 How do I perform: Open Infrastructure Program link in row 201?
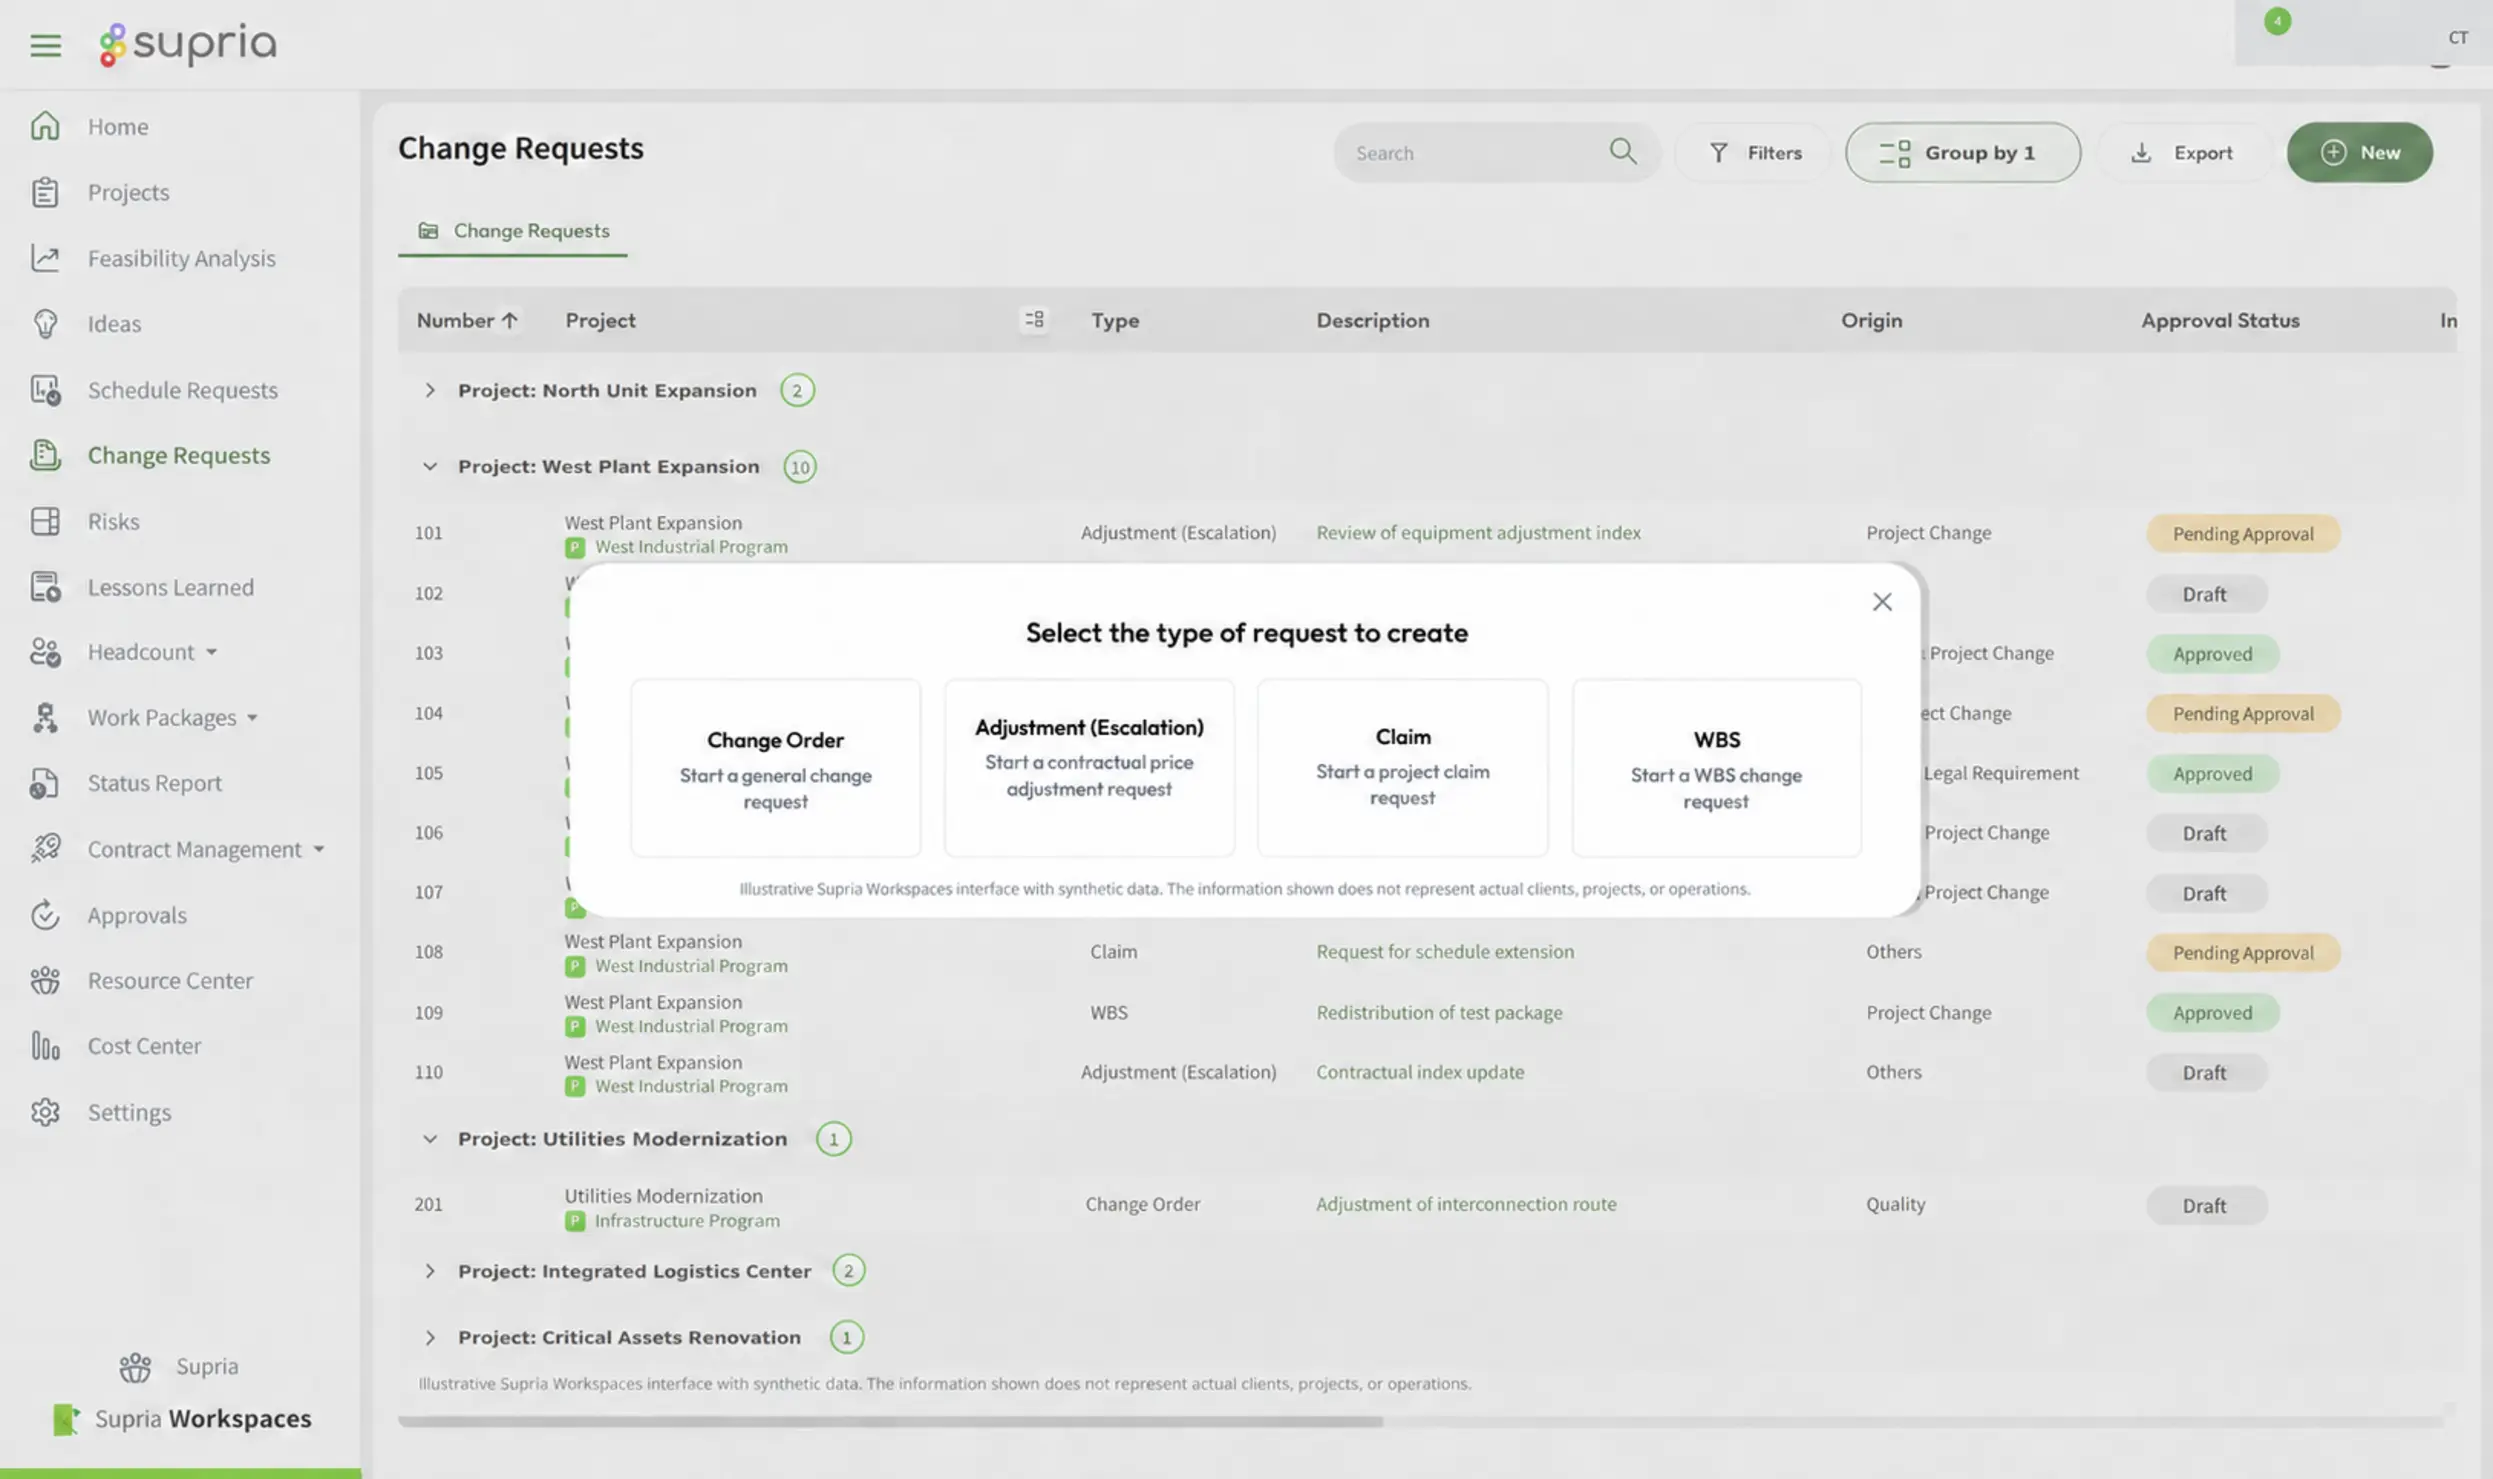[687, 1221]
